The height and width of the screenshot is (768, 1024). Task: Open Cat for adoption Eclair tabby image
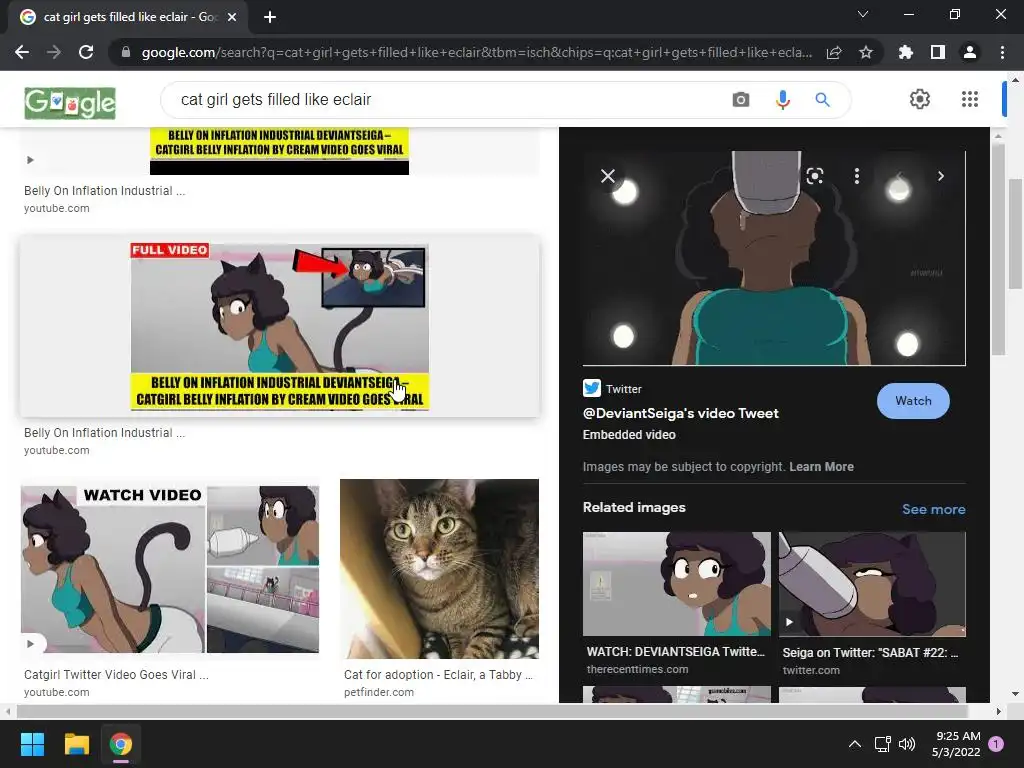coord(440,569)
